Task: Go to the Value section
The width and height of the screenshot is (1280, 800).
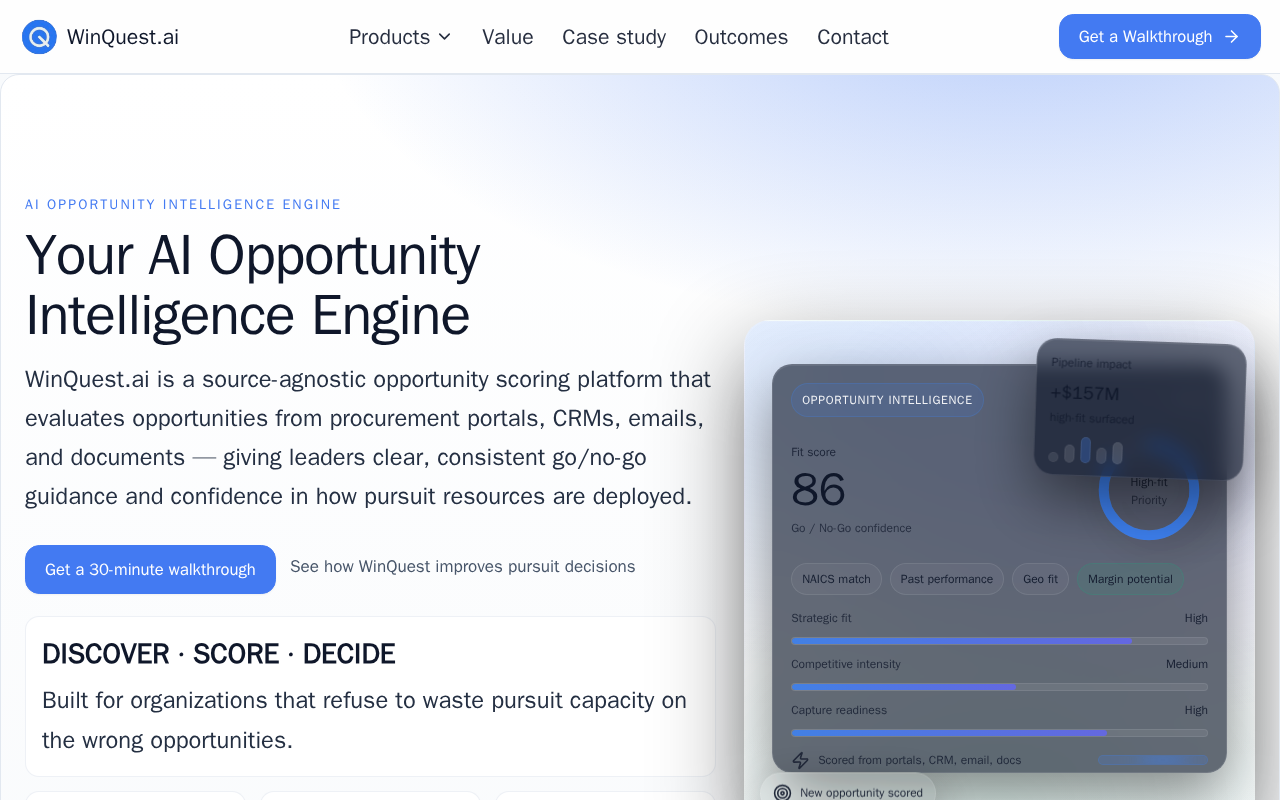Action: (x=508, y=37)
